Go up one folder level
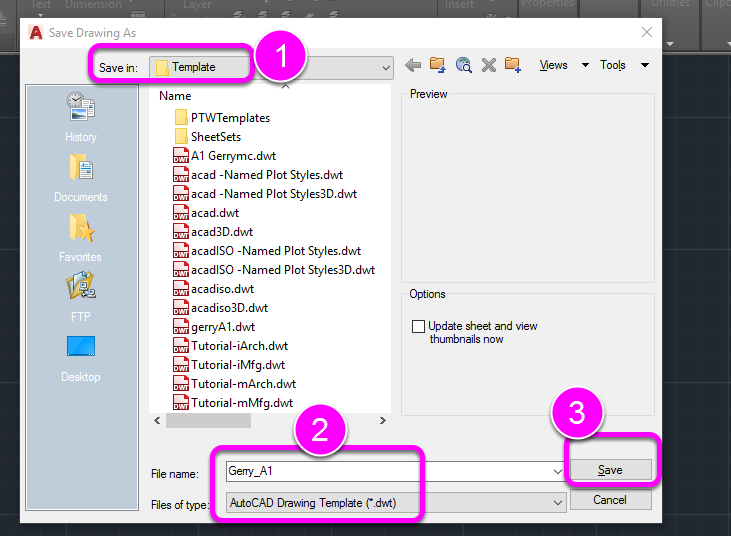This screenshot has height=536, width=731. coord(437,65)
